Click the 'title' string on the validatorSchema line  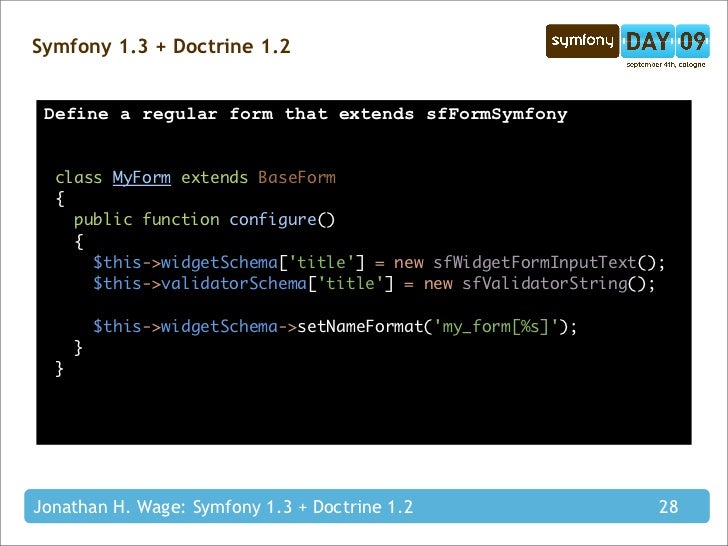(351, 283)
